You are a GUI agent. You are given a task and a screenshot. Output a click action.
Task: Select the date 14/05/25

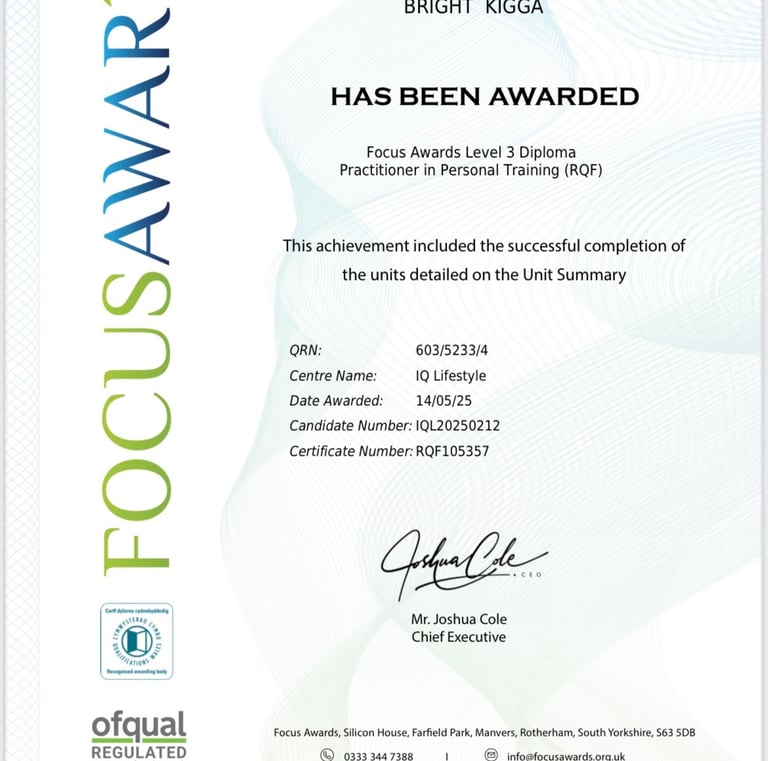click(444, 401)
